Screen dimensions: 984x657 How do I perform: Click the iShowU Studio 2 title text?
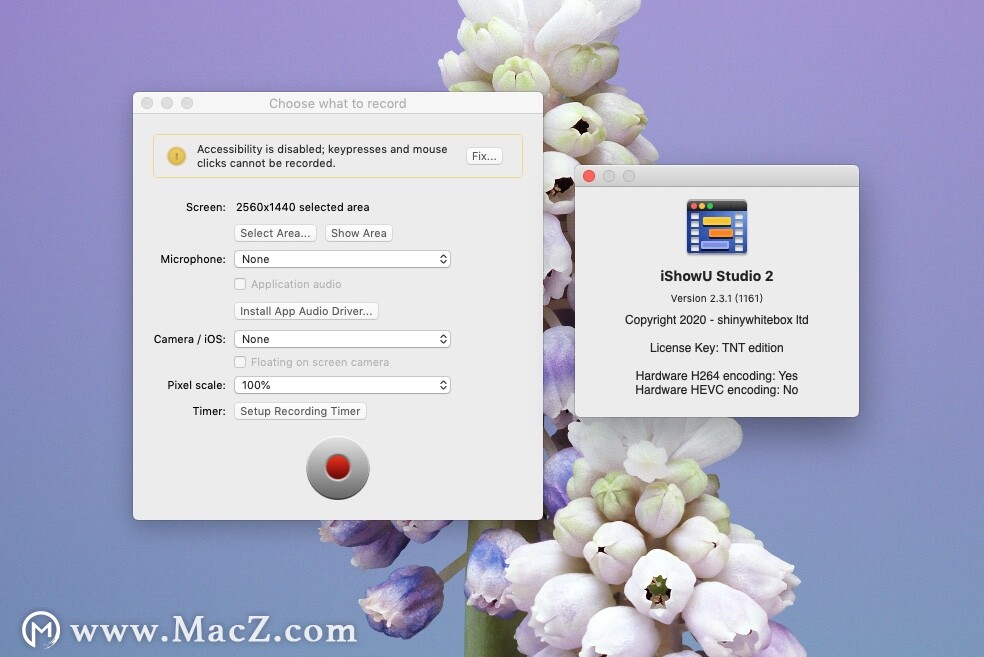click(x=717, y=276)
